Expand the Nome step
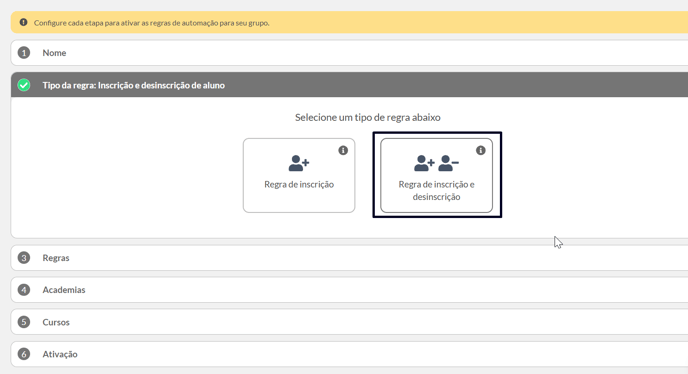This screenshot has width=688, height=374. point(349,53)
